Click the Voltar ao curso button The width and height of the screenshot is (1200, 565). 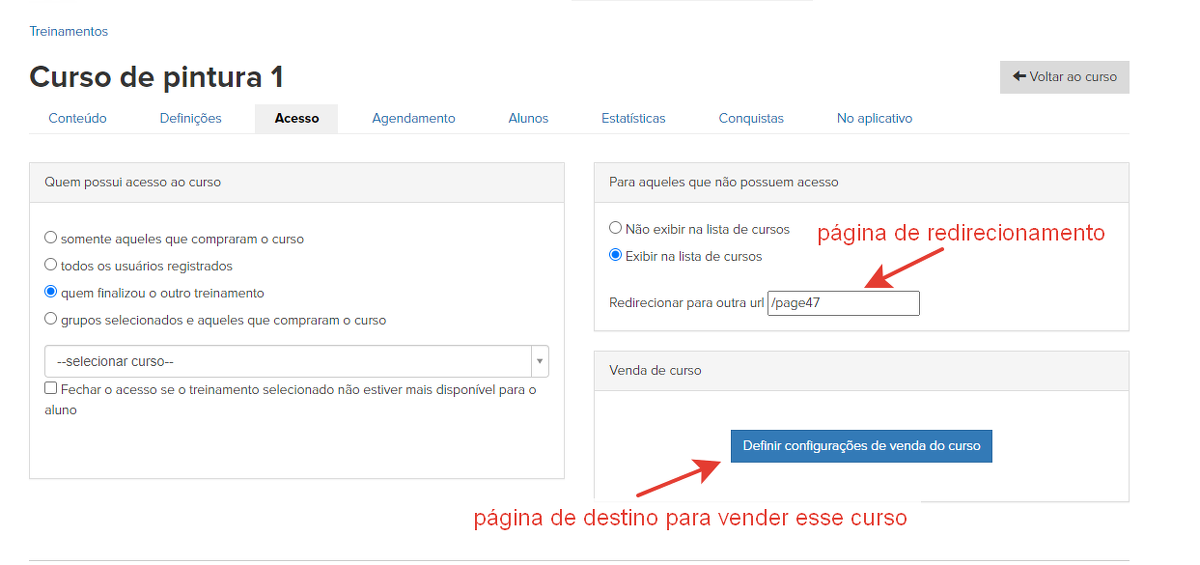(1064, 77)
